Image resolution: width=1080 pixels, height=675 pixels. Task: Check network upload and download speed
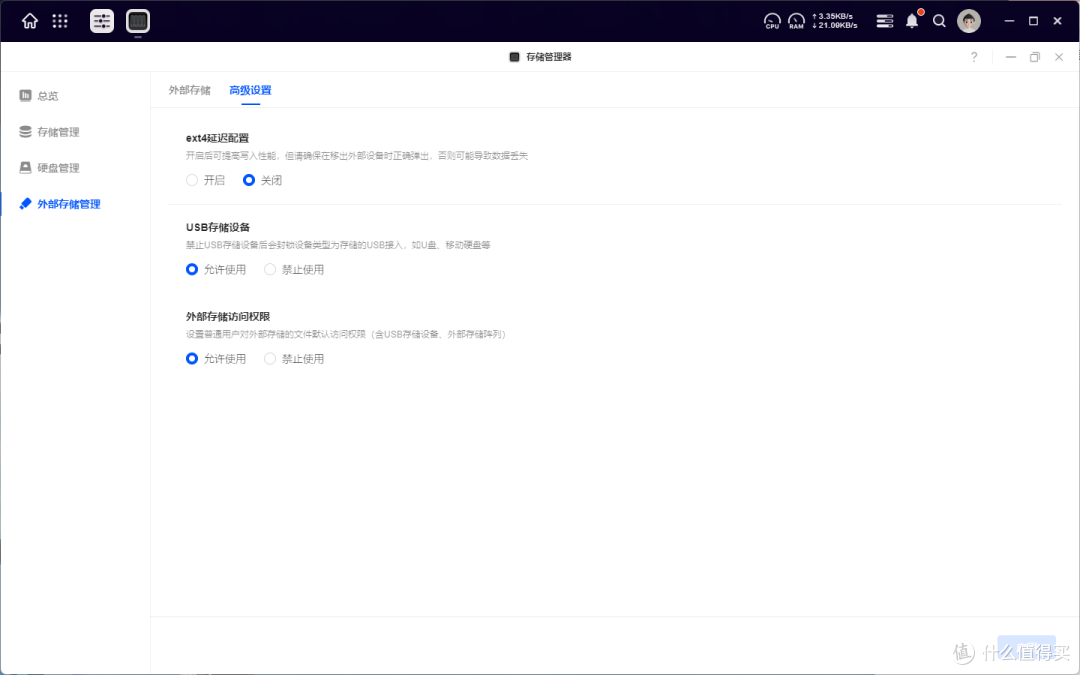click(x=835, y=21)
